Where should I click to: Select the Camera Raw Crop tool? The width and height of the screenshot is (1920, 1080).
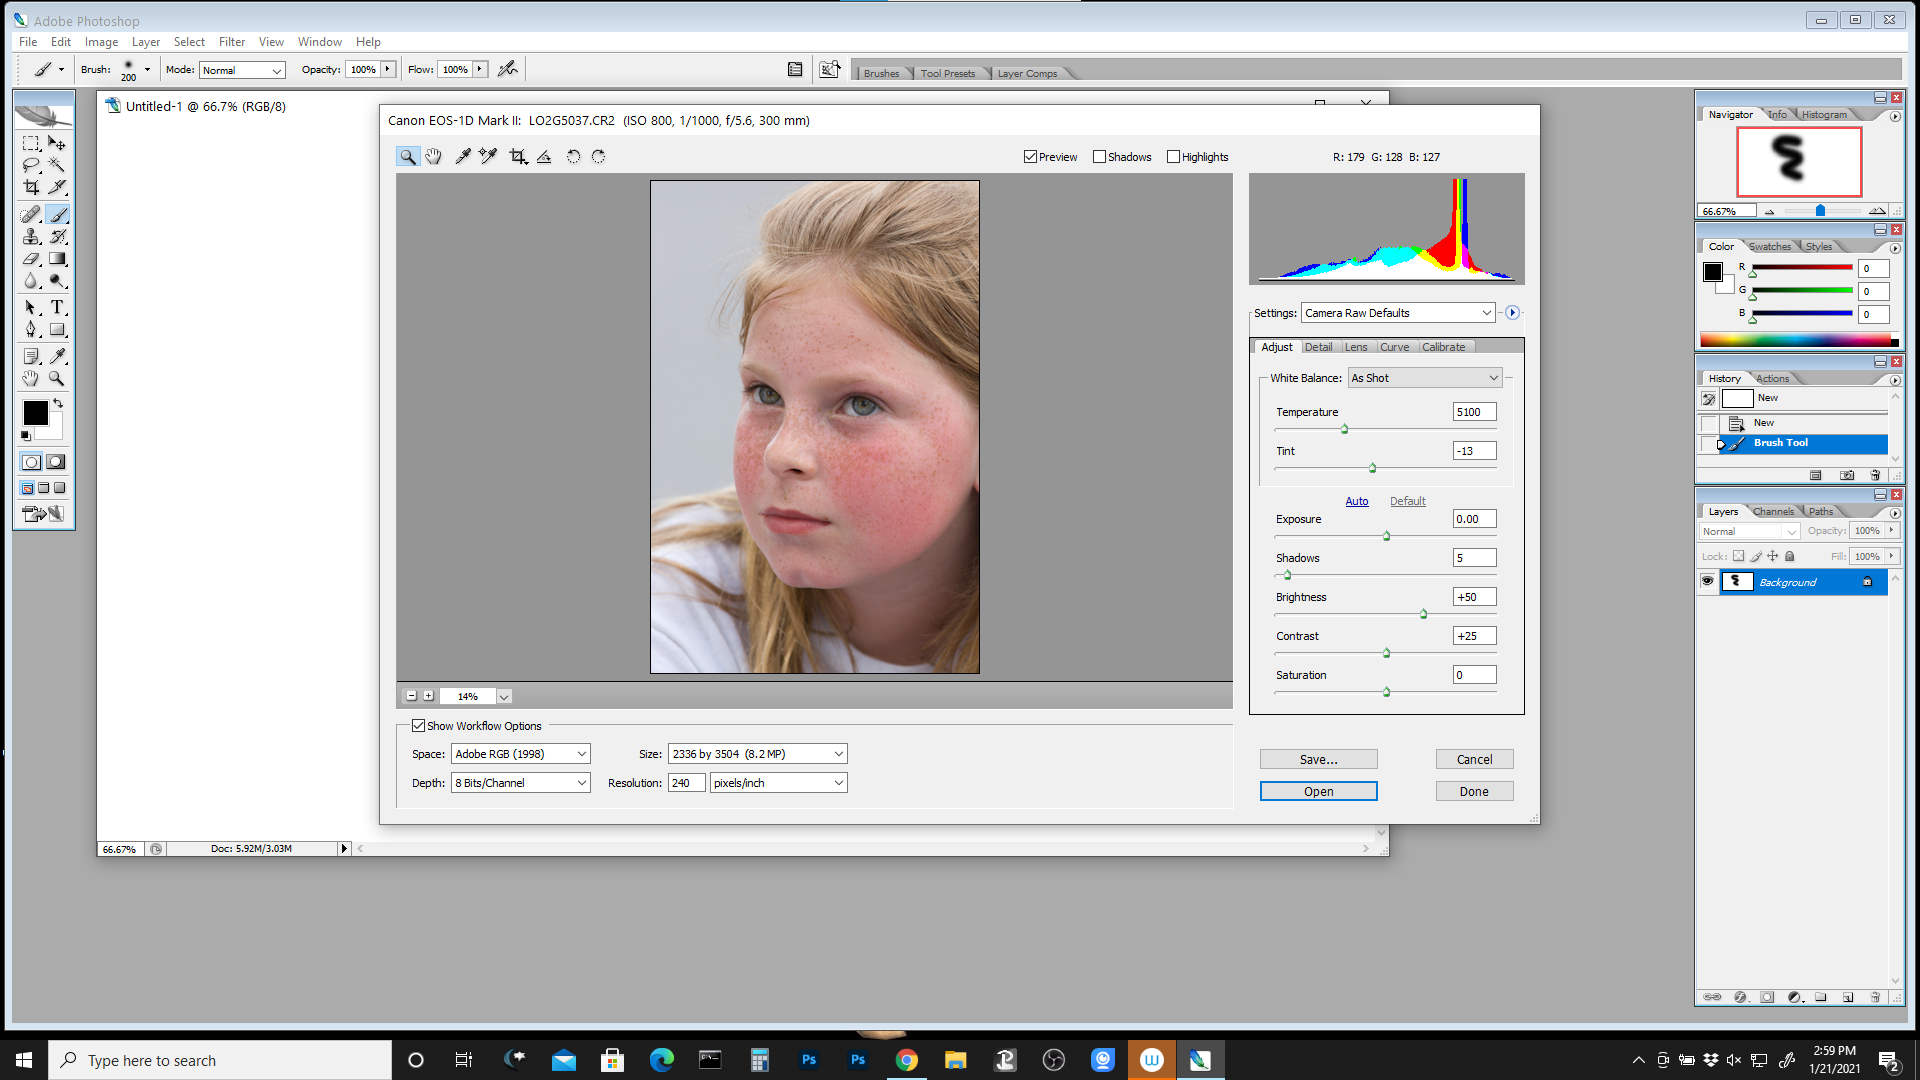coord(518,156)
